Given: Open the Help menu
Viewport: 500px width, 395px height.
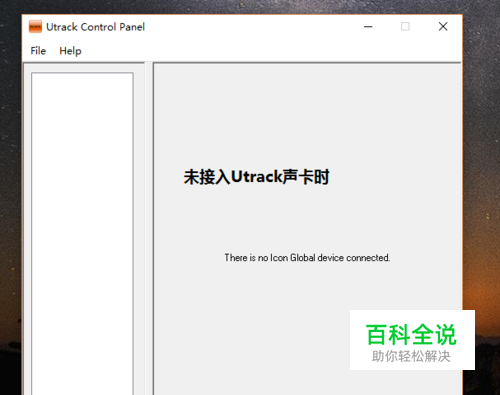Looking at the screenshot, I should [x=70, y=51].
